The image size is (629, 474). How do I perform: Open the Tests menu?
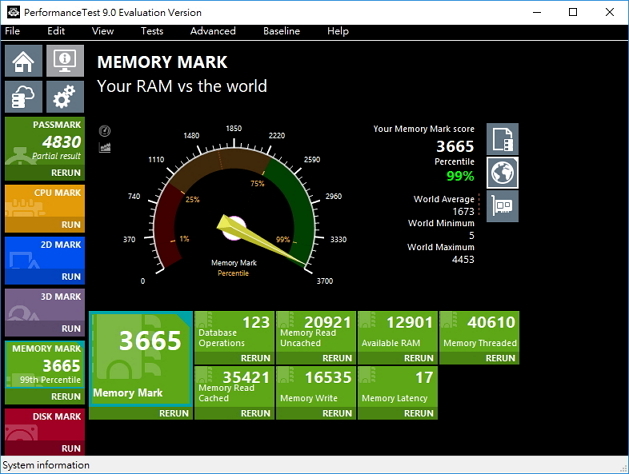[x=152, y=31]
